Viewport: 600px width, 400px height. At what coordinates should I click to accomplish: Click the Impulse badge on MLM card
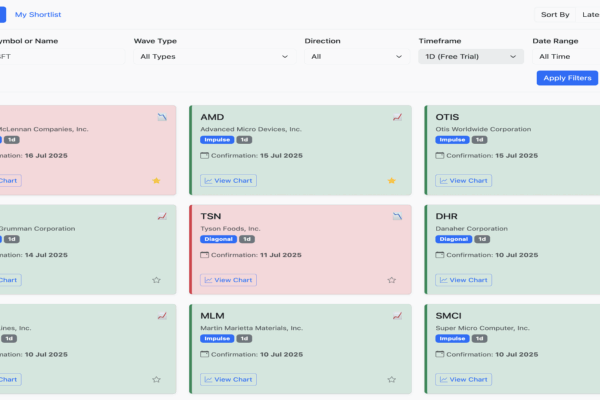(x=217, y=339)
